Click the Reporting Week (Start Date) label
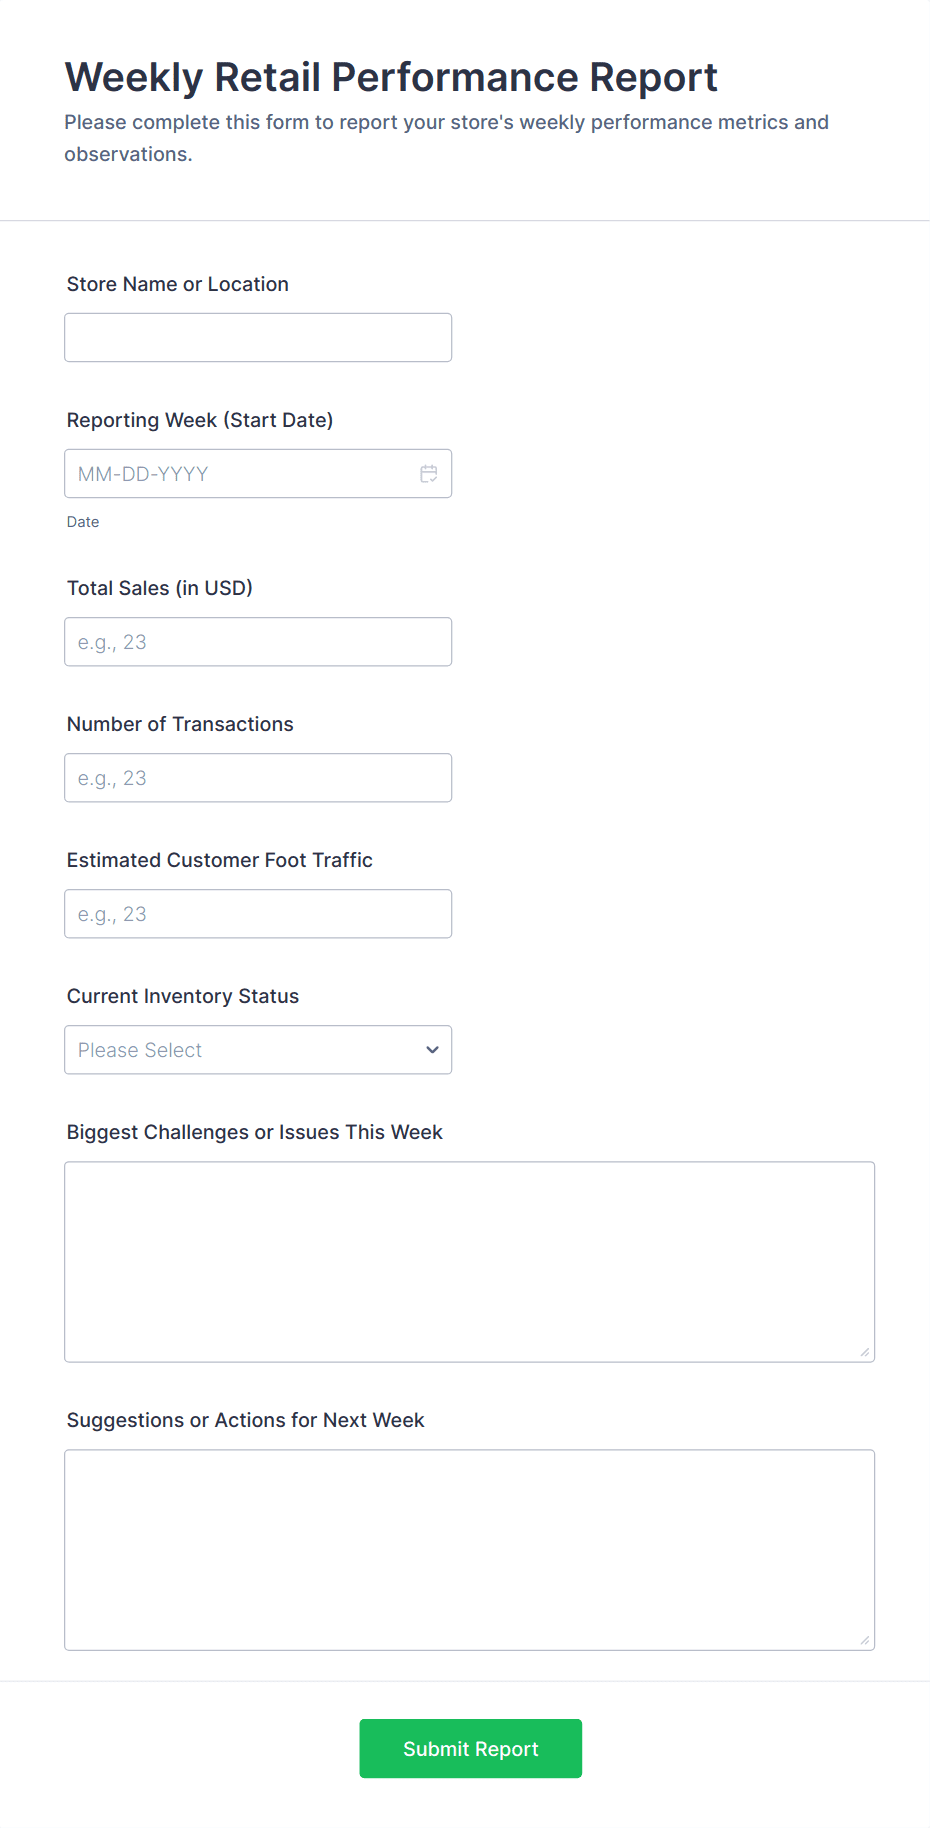Viewport: 930px width, 1828px height. pyautogui.click(x=200, y=420)
